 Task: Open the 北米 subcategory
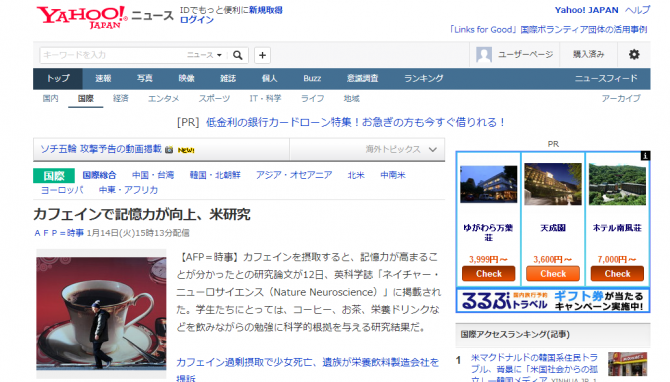356,175
